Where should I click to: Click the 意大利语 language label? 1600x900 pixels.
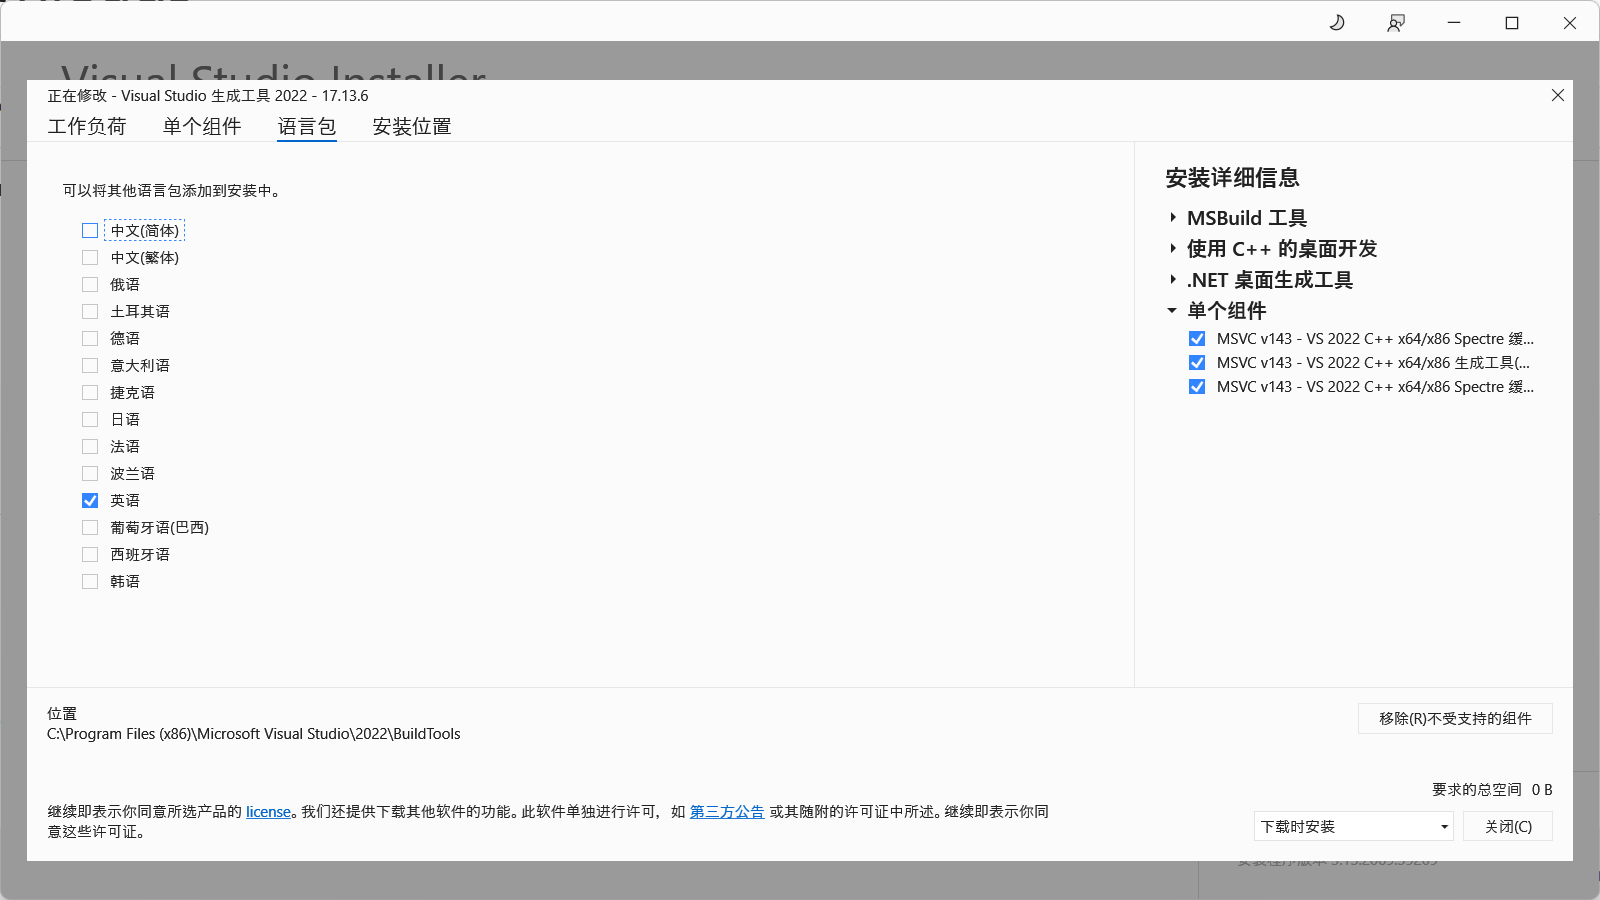click(x=140, y=366)
